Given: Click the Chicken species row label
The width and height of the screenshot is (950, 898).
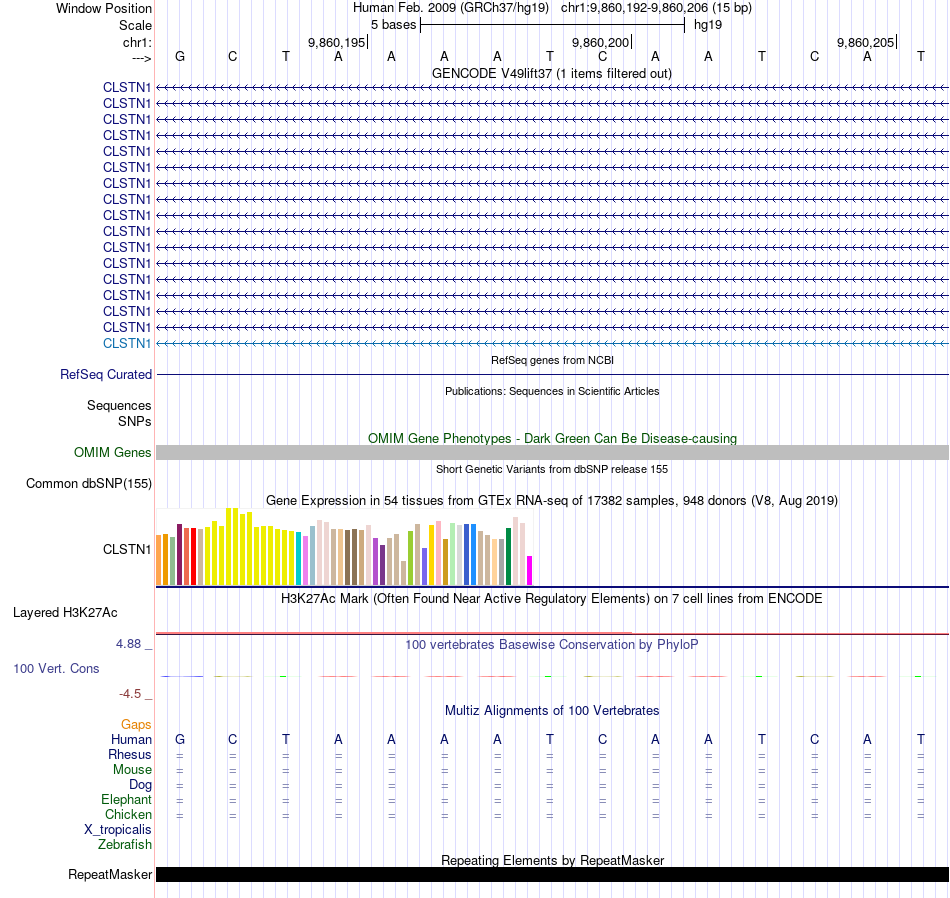Looking at the screenshot, I should tap(128, 814).
